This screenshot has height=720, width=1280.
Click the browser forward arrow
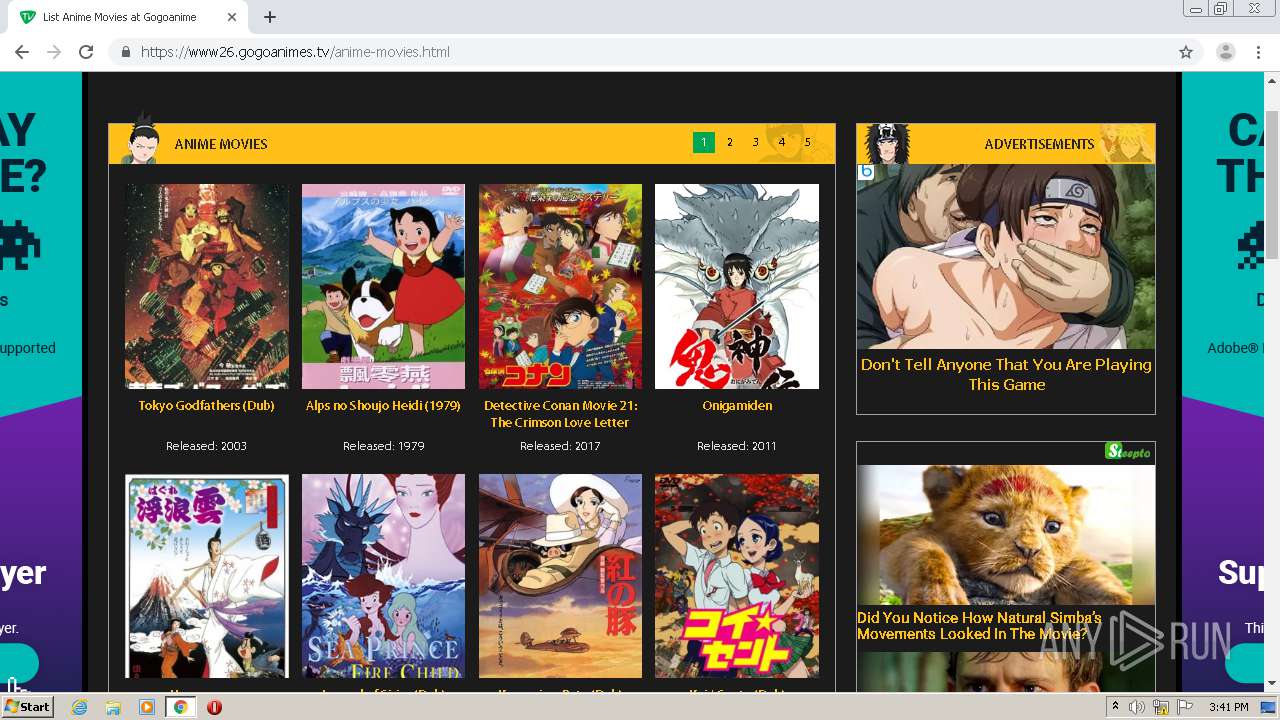(54, 52)
